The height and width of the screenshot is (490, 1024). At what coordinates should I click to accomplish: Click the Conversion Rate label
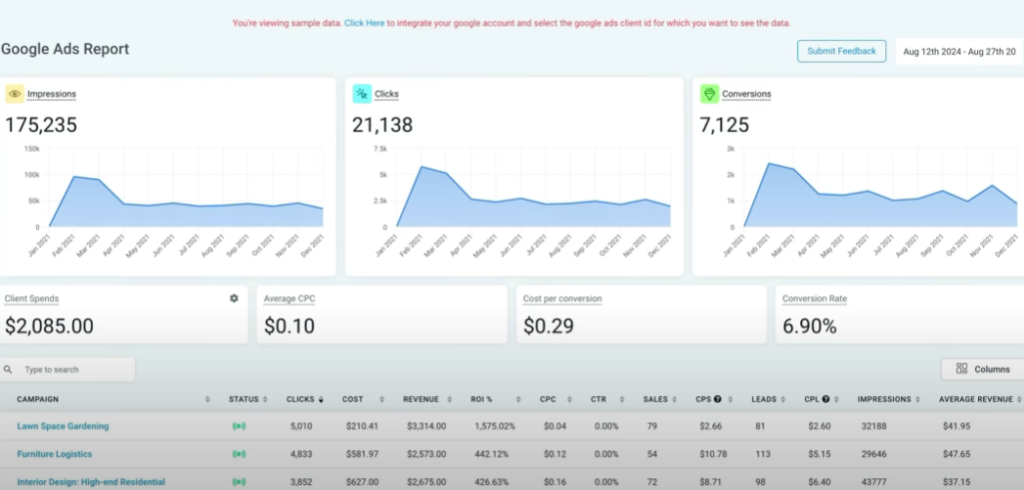coord(814,299)
